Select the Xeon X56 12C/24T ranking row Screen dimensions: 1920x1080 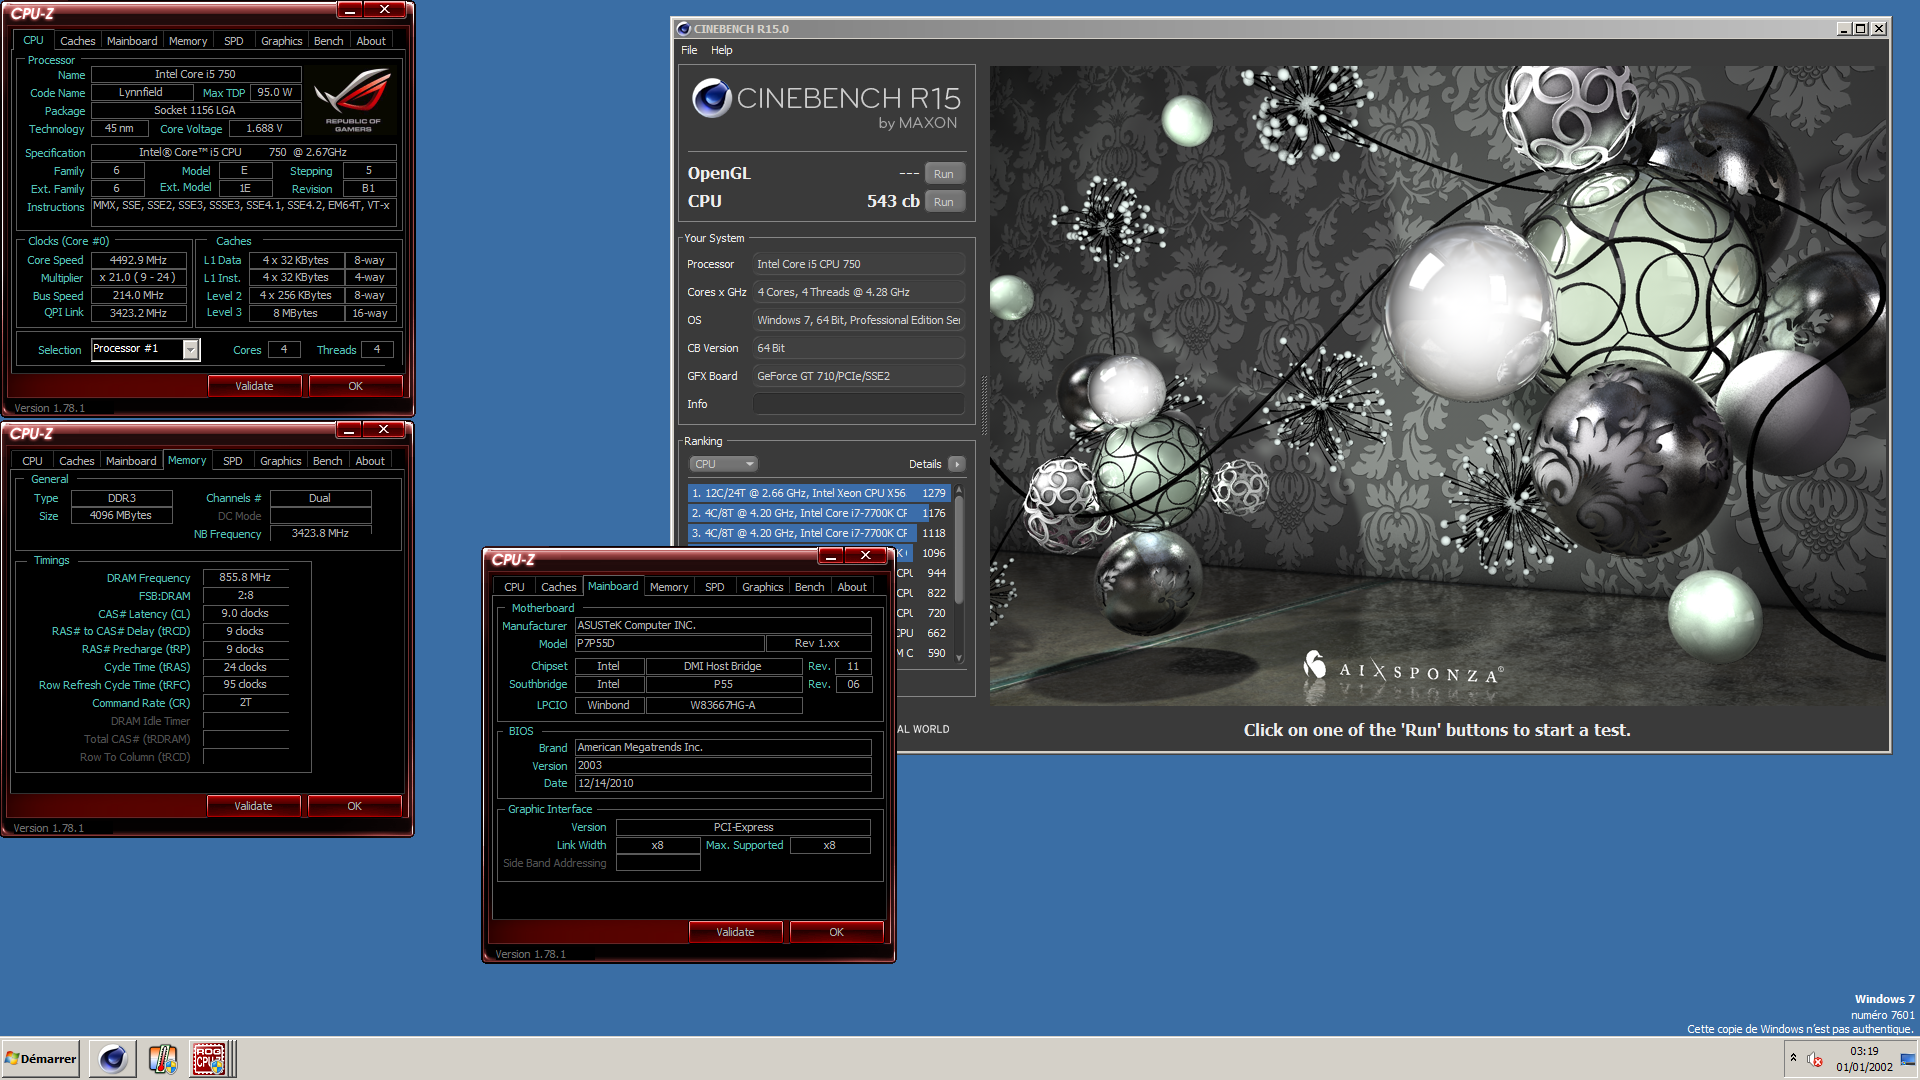point(818,493)
